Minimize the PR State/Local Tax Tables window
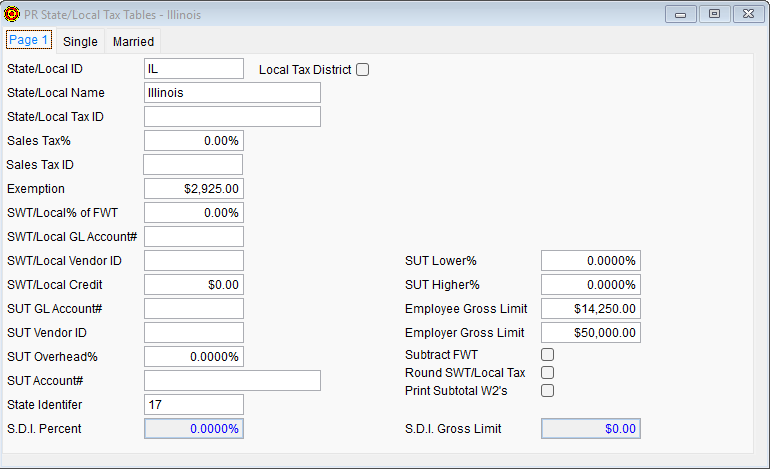The height and width of the screenshot is (473, 772). point(680,14)
